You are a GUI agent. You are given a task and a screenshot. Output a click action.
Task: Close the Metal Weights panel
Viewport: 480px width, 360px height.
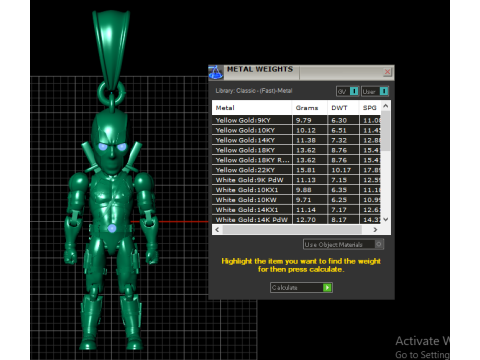pyautogui.click(x=387, y=72)
